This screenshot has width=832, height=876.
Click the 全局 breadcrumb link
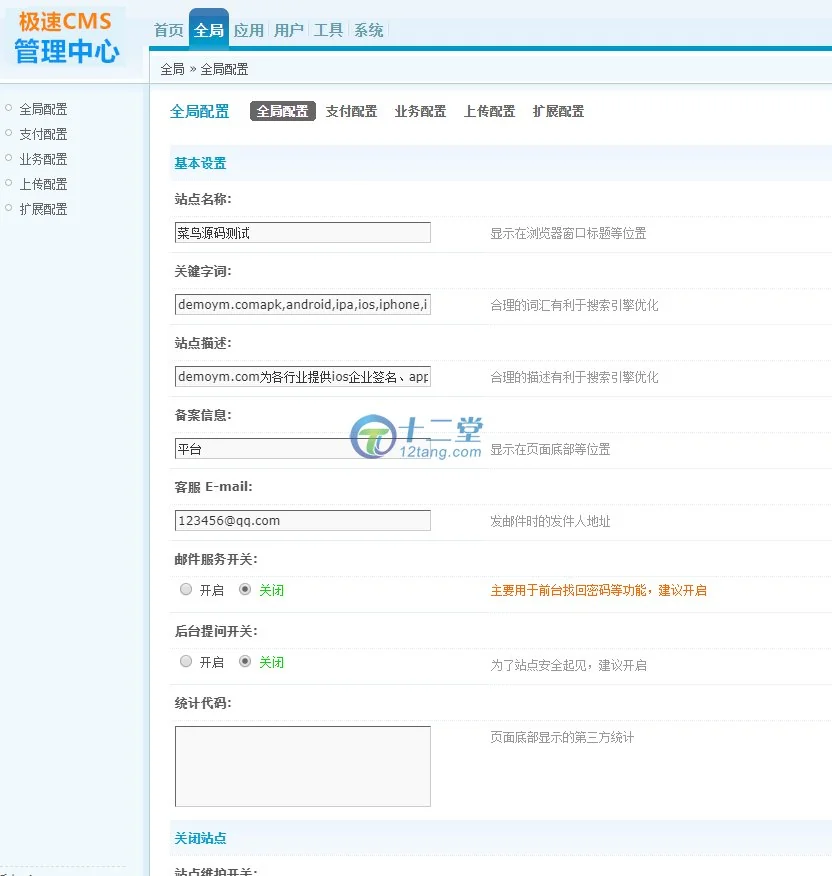[172, 69]
